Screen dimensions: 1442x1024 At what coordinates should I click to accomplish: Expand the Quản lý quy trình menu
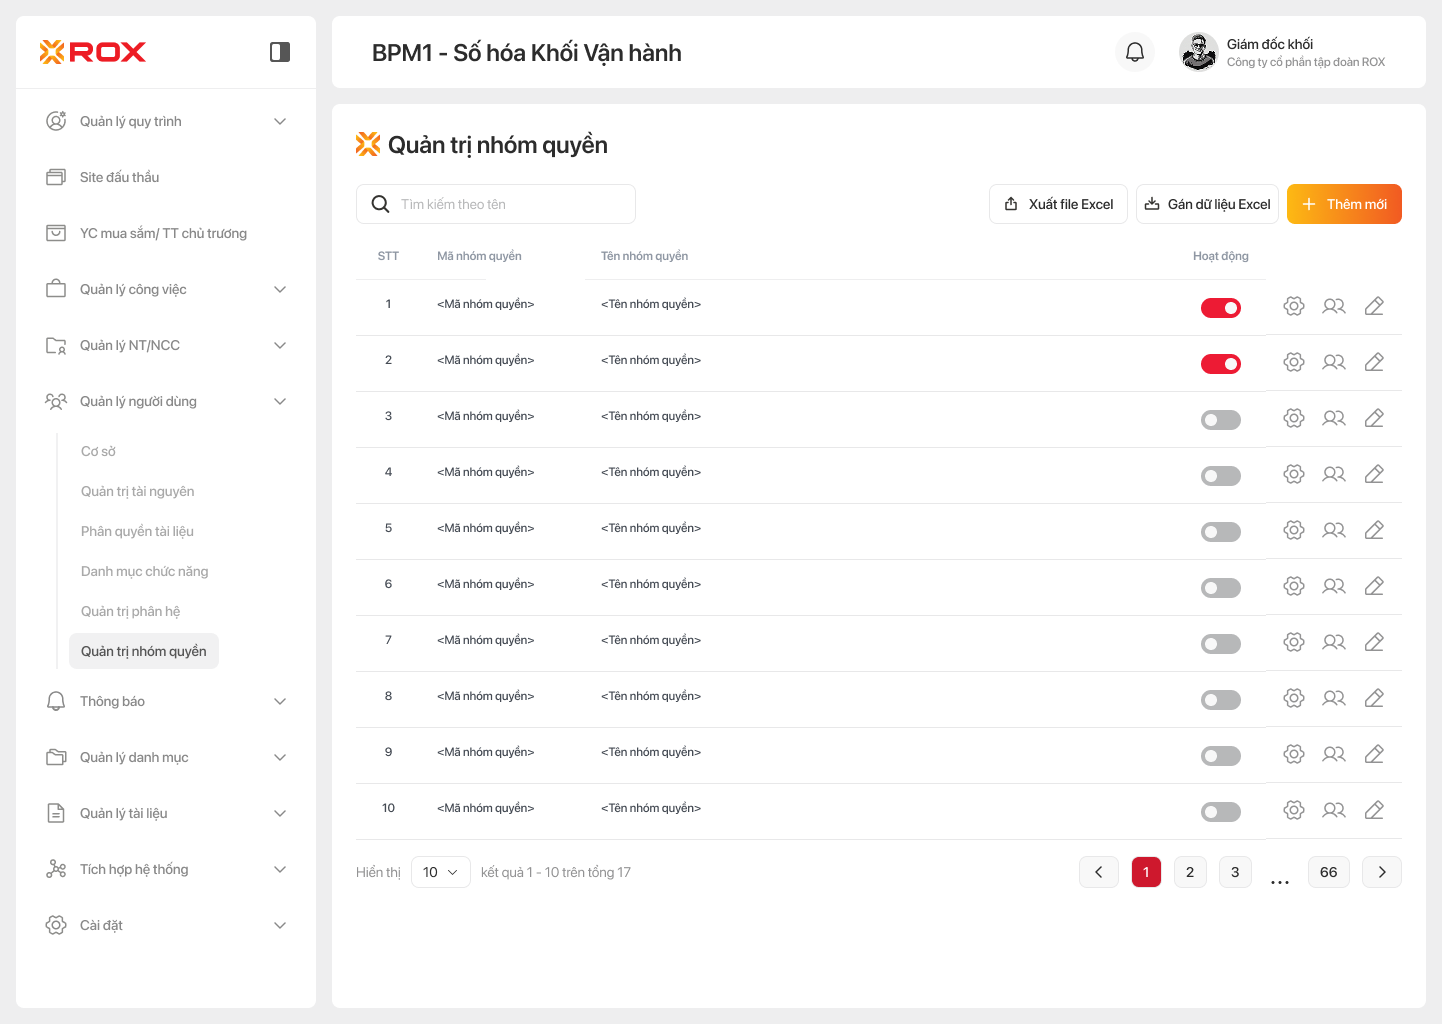(x=166, y=121)
